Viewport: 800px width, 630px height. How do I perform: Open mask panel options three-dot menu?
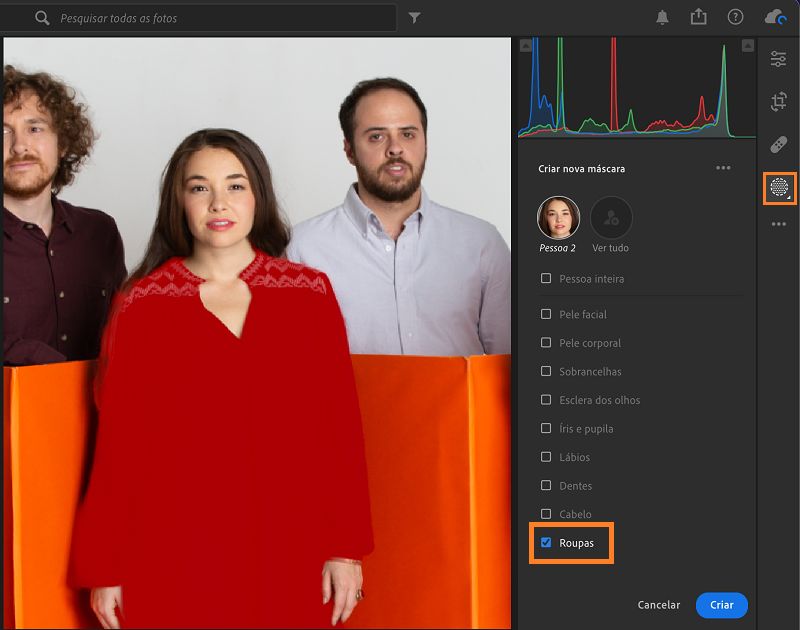tap(723, 167)
